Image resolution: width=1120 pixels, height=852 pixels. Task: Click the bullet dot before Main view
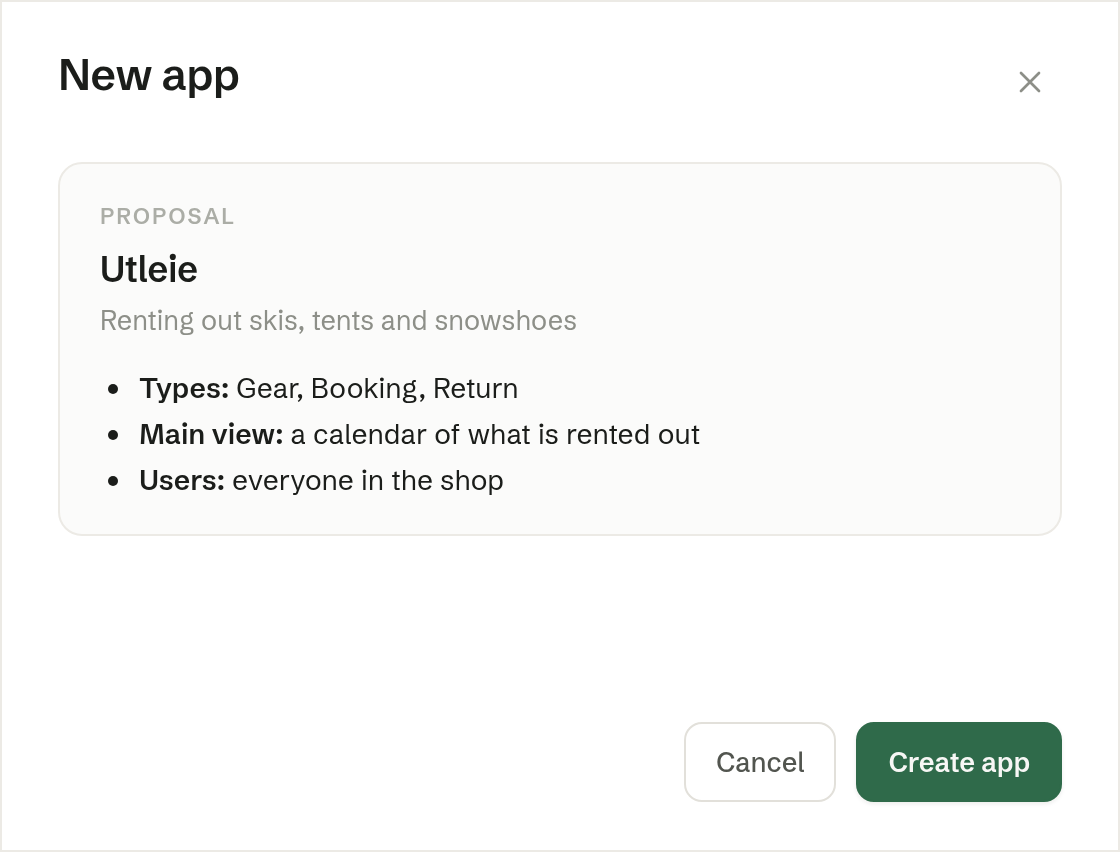[113, 435]
